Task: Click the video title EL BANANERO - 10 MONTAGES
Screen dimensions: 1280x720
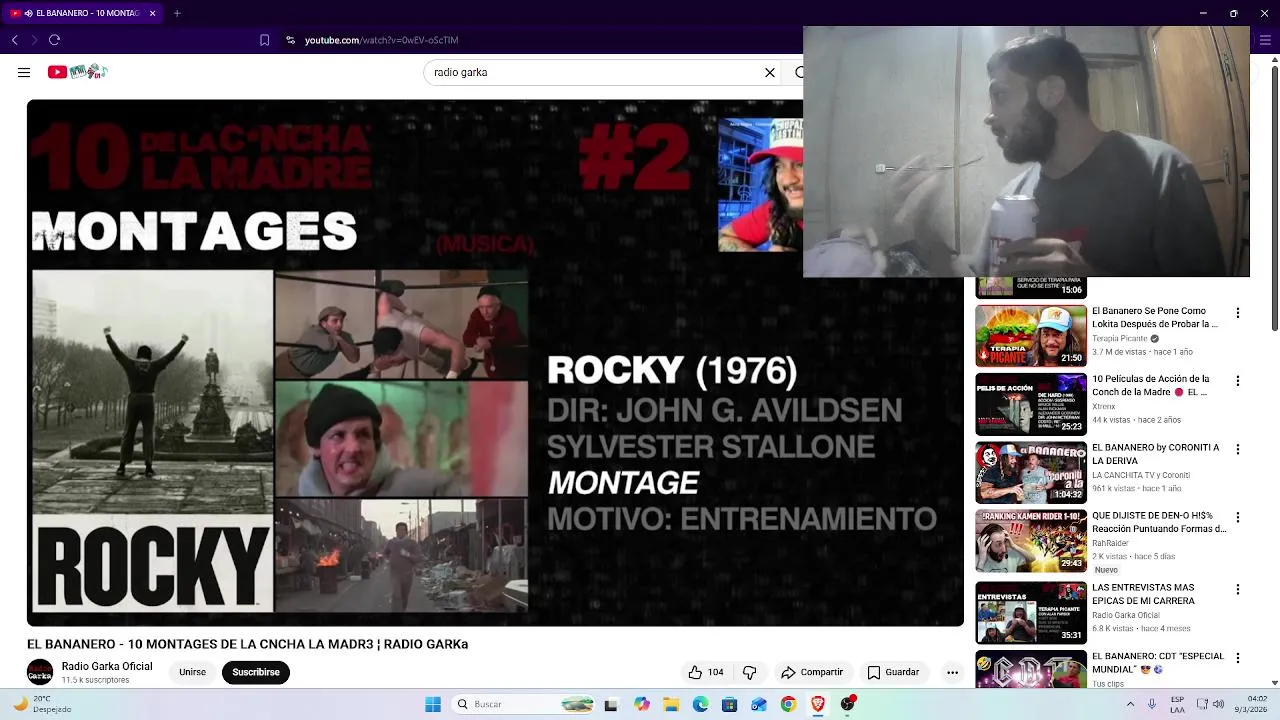Action: tap(247, 644)
